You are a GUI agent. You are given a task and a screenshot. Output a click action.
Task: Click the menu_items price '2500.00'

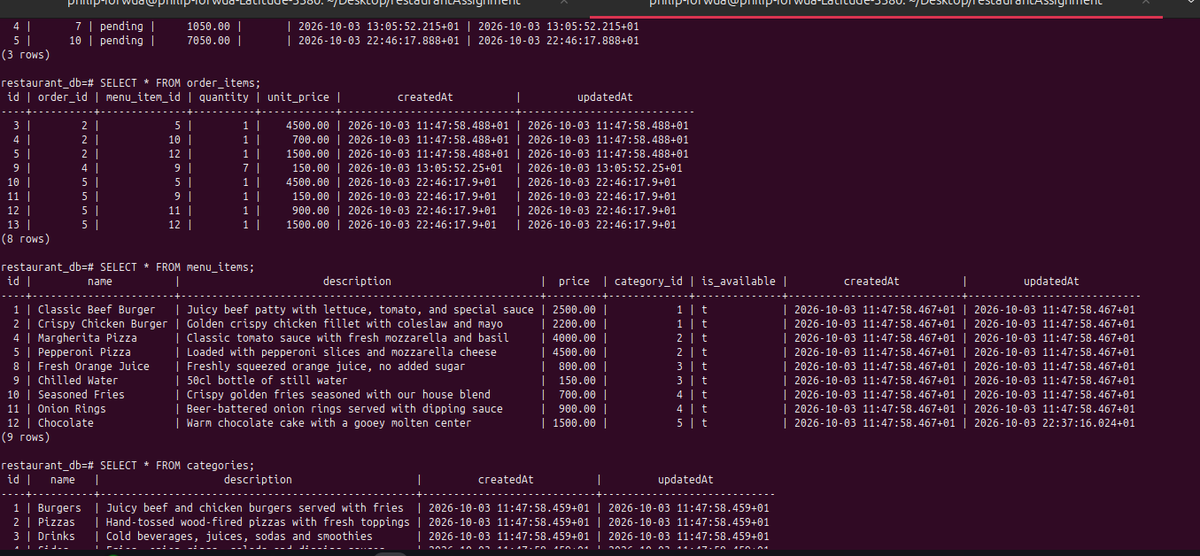pyautogui.click(x=574, y=310)
